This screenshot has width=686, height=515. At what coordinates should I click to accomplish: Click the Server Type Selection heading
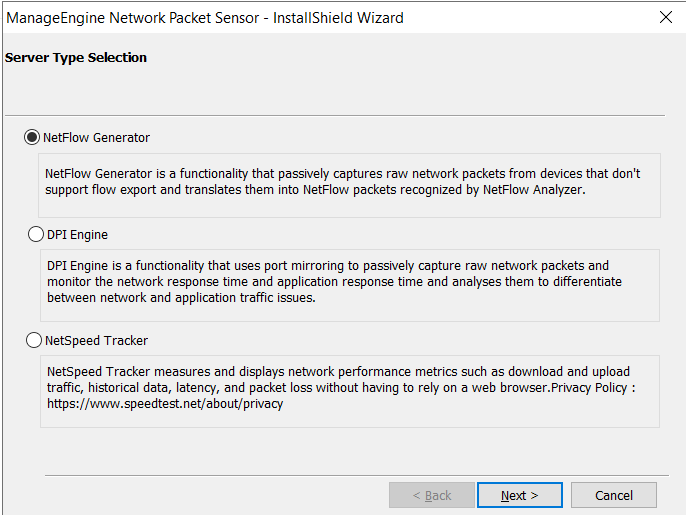[x=76, y=58]
